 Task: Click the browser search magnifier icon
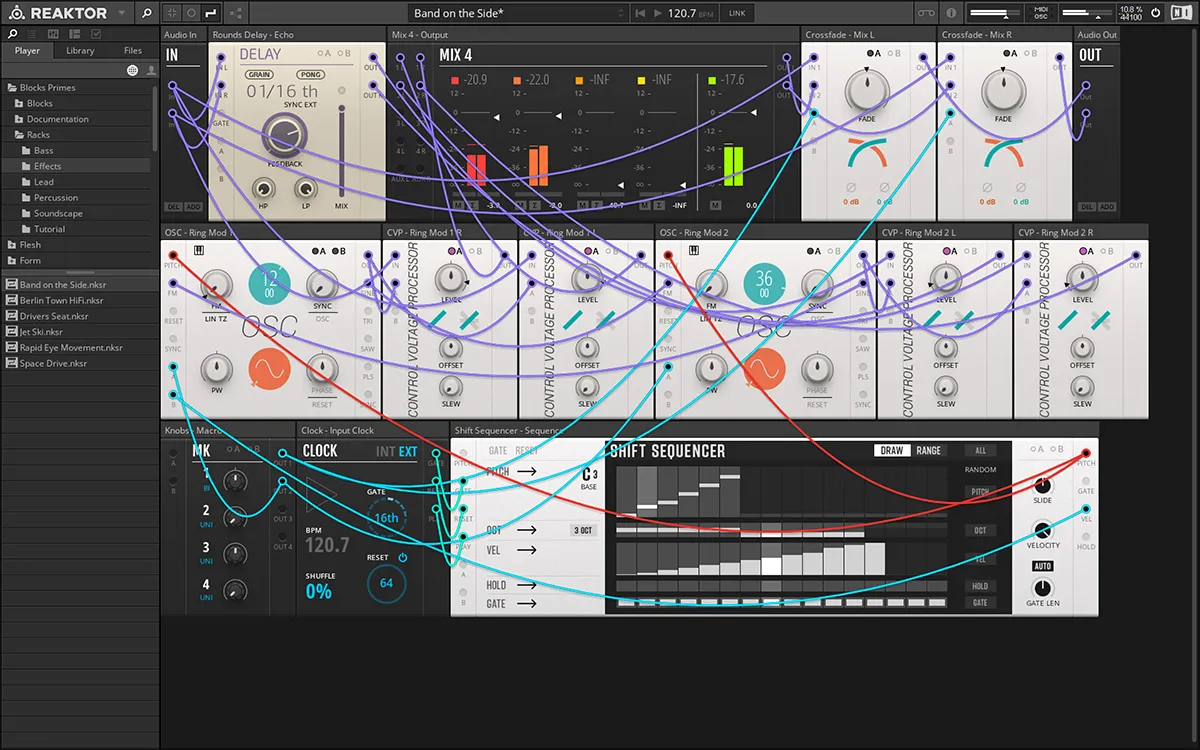coord(11,34)
